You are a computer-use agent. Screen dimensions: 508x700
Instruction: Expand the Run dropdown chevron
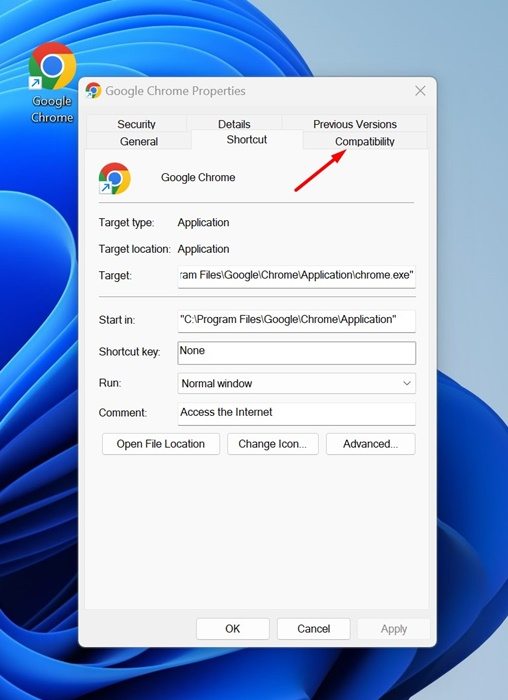point(407,383)
